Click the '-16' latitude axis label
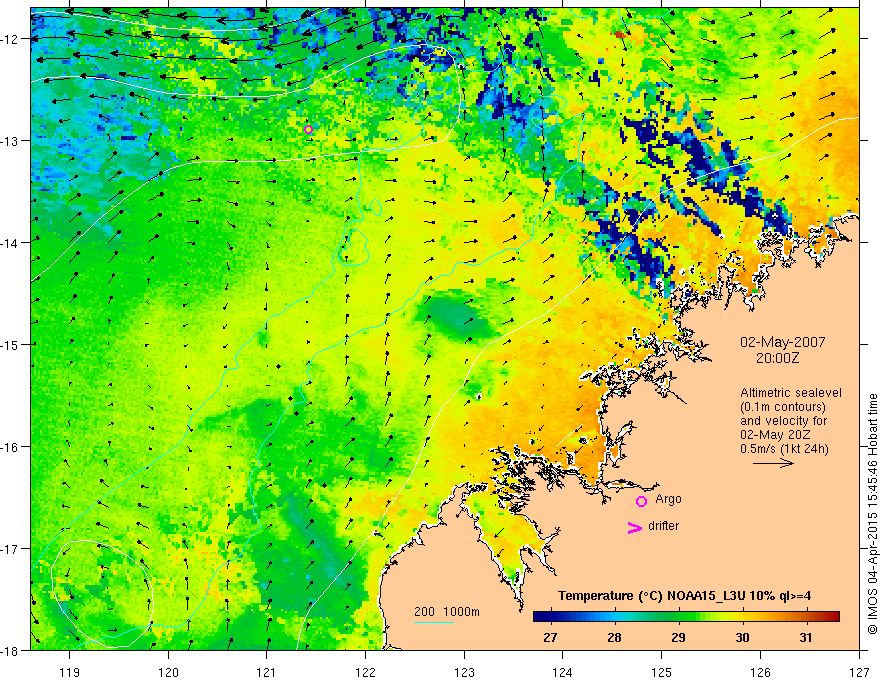This screenshot has height=680, width=880. [x=11, y=447]
